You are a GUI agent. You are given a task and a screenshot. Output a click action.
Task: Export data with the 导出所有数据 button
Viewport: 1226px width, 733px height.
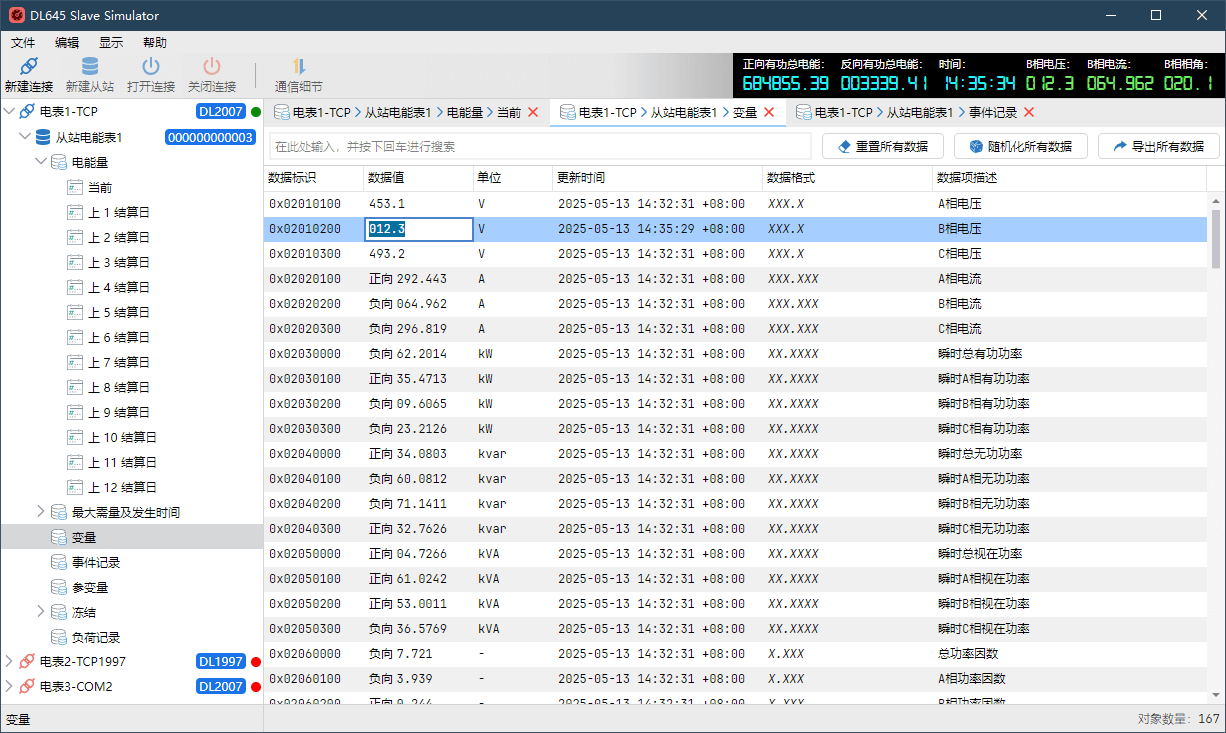[x=1159, y=145]
